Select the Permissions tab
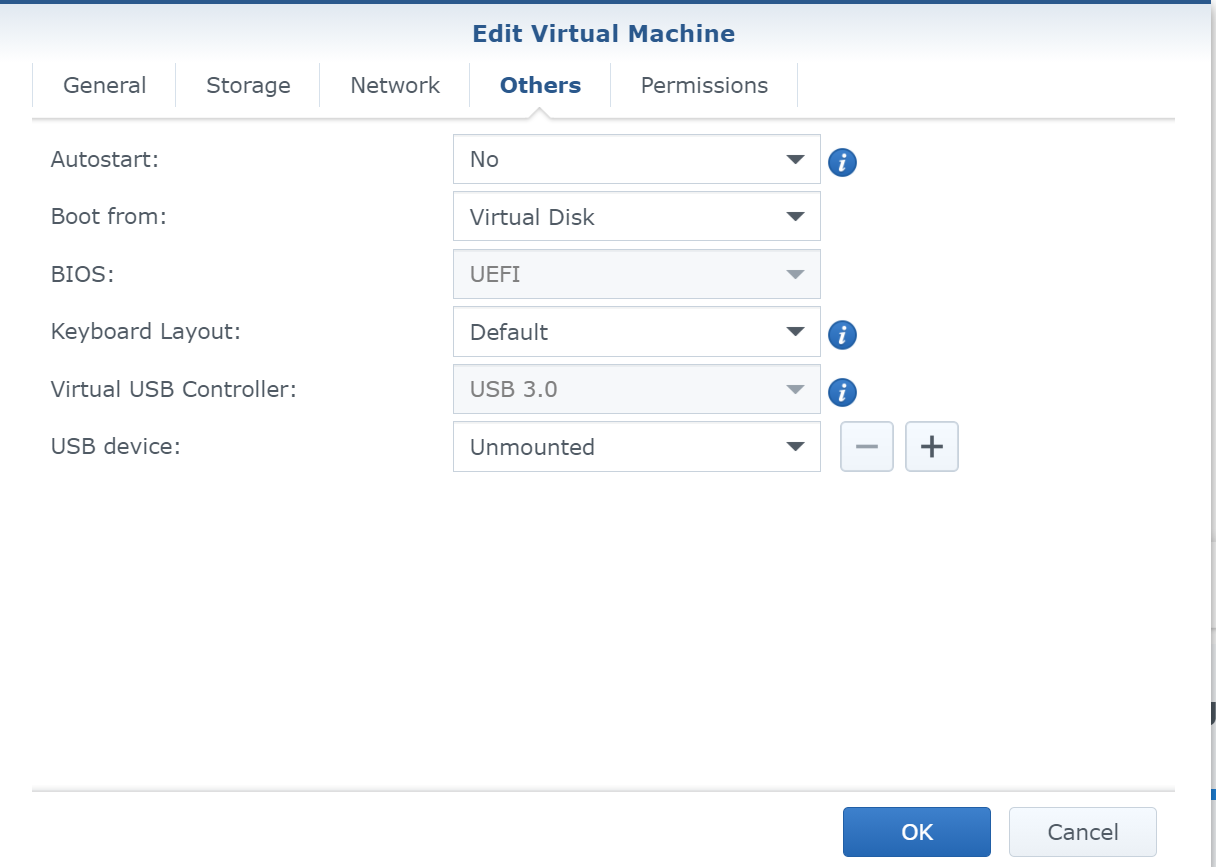Viewport: 1216px width, 867px height. coord(704,85)
